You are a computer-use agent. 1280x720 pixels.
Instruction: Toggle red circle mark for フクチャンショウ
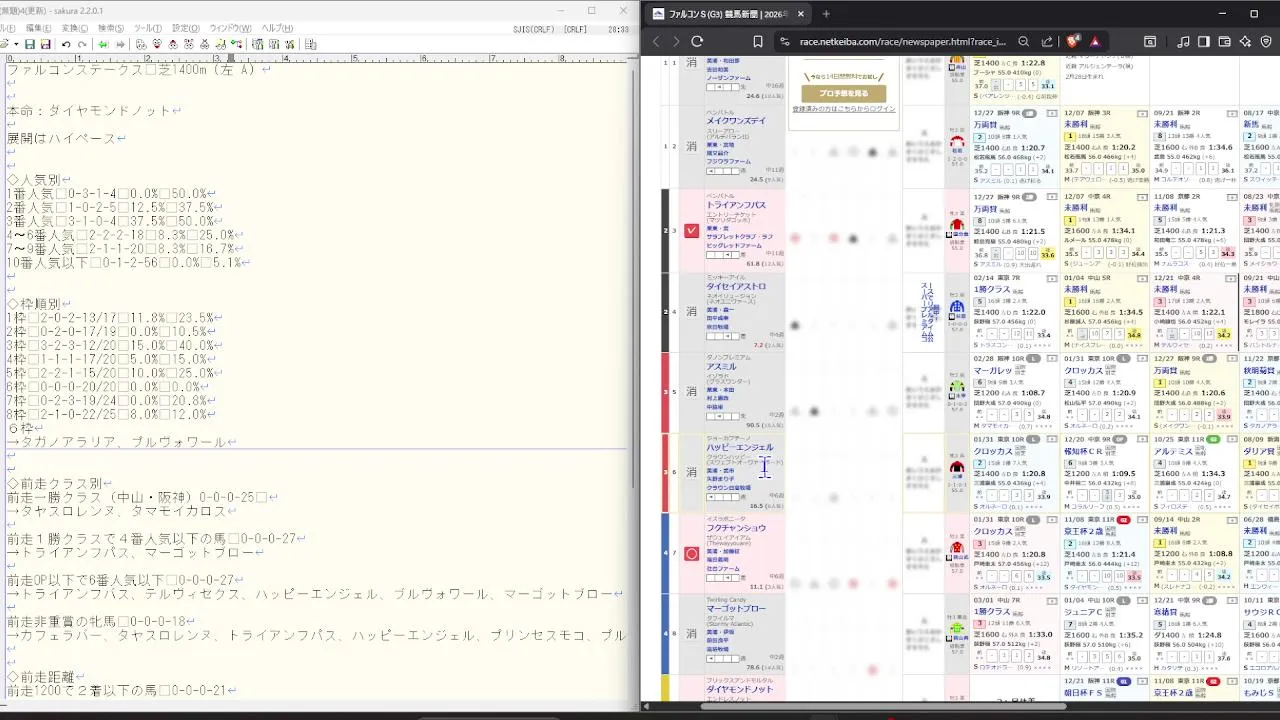coord(691,553)
